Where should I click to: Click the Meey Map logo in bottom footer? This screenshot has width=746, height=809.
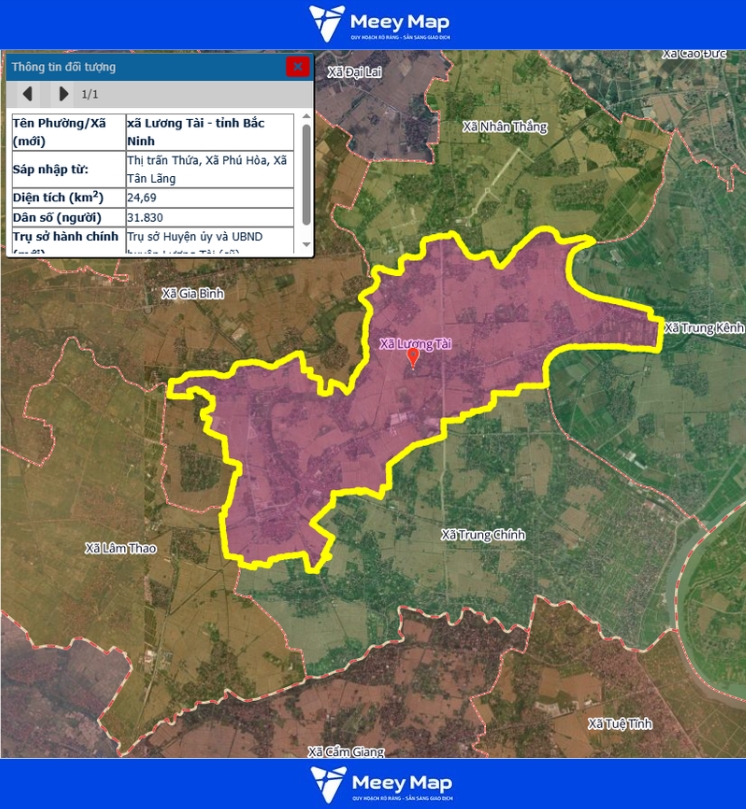pyautogui.click(x=380, y=784)
